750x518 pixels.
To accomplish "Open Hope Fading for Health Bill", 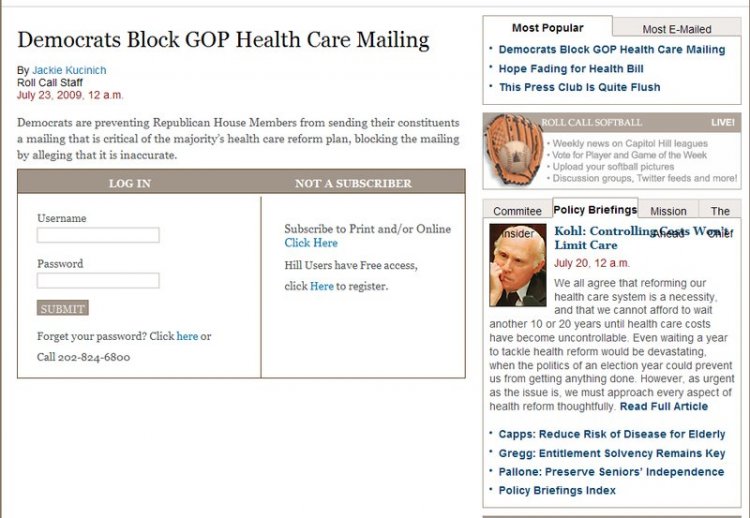I will click(571, 69).
